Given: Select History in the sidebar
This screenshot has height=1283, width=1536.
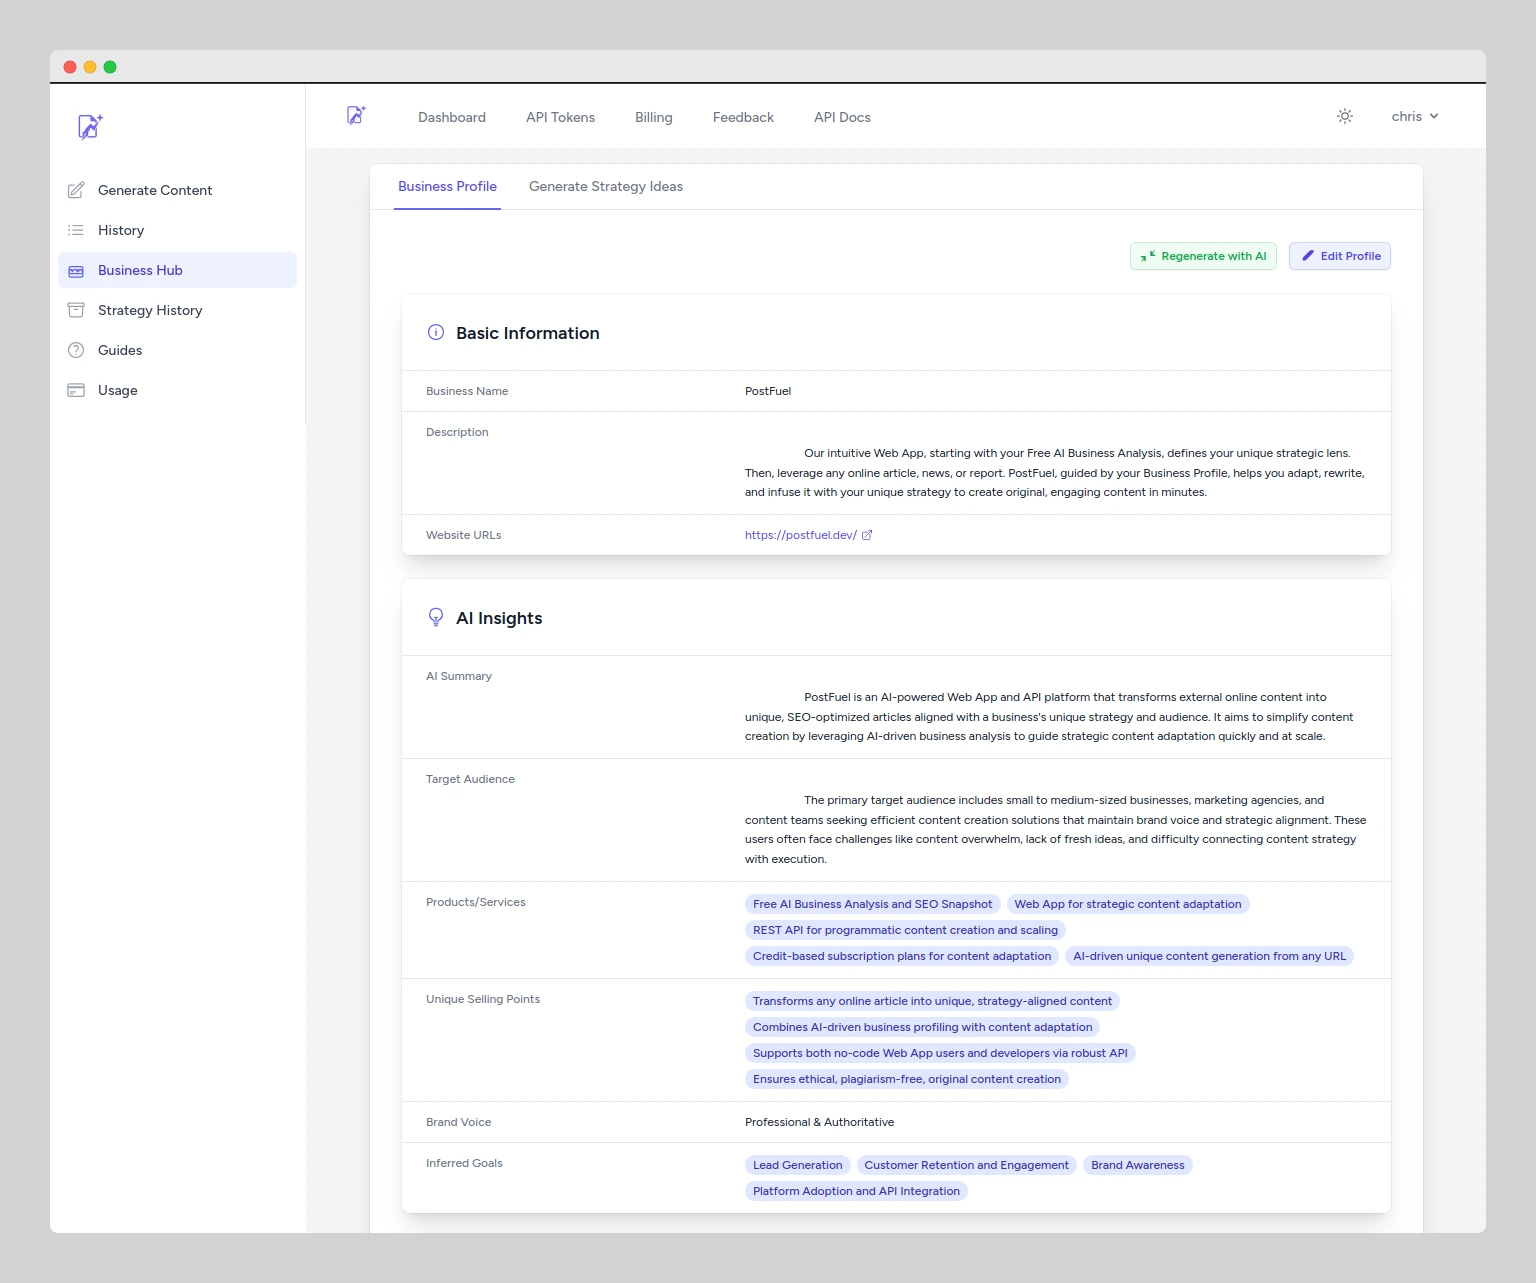Looking at the screenshot, I should (177, 230).
